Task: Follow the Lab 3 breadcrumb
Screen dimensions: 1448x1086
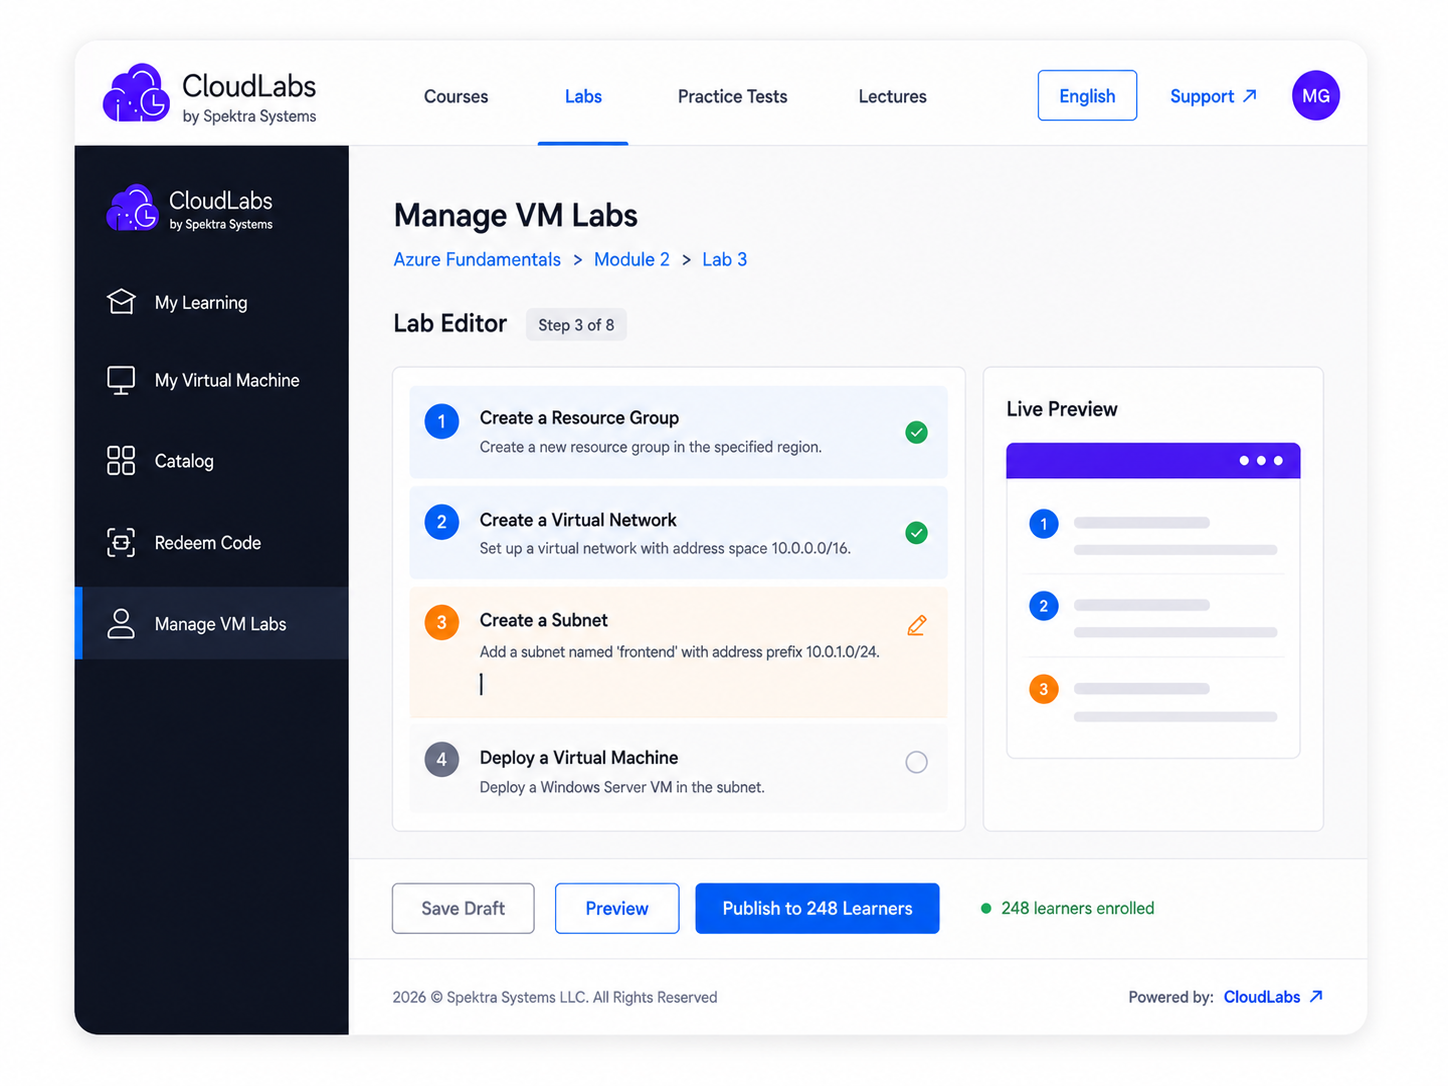Action: point(724,259)
